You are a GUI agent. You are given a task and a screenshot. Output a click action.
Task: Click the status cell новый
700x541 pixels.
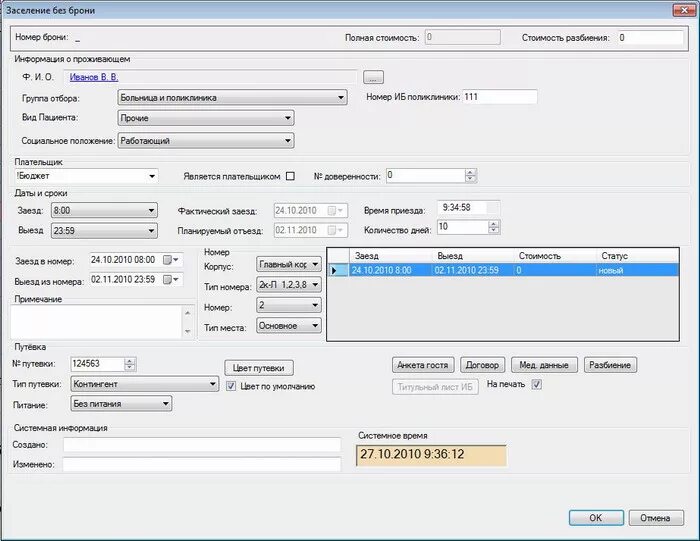638,270
